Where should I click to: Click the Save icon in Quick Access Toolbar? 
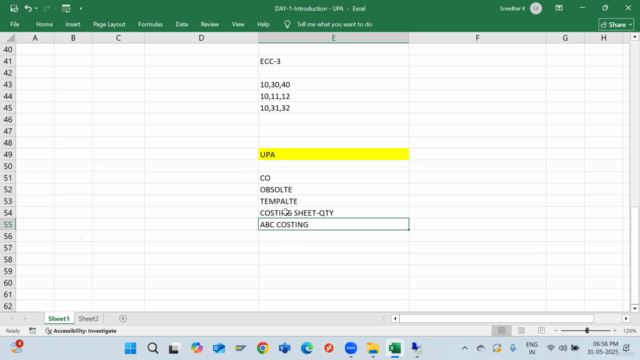coord(14,8)
